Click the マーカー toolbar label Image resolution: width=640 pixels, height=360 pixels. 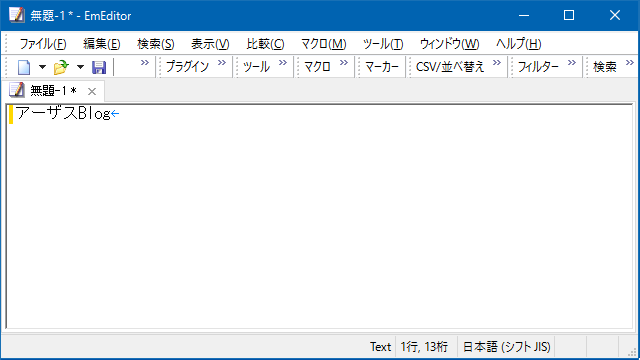tap(382, 67)
